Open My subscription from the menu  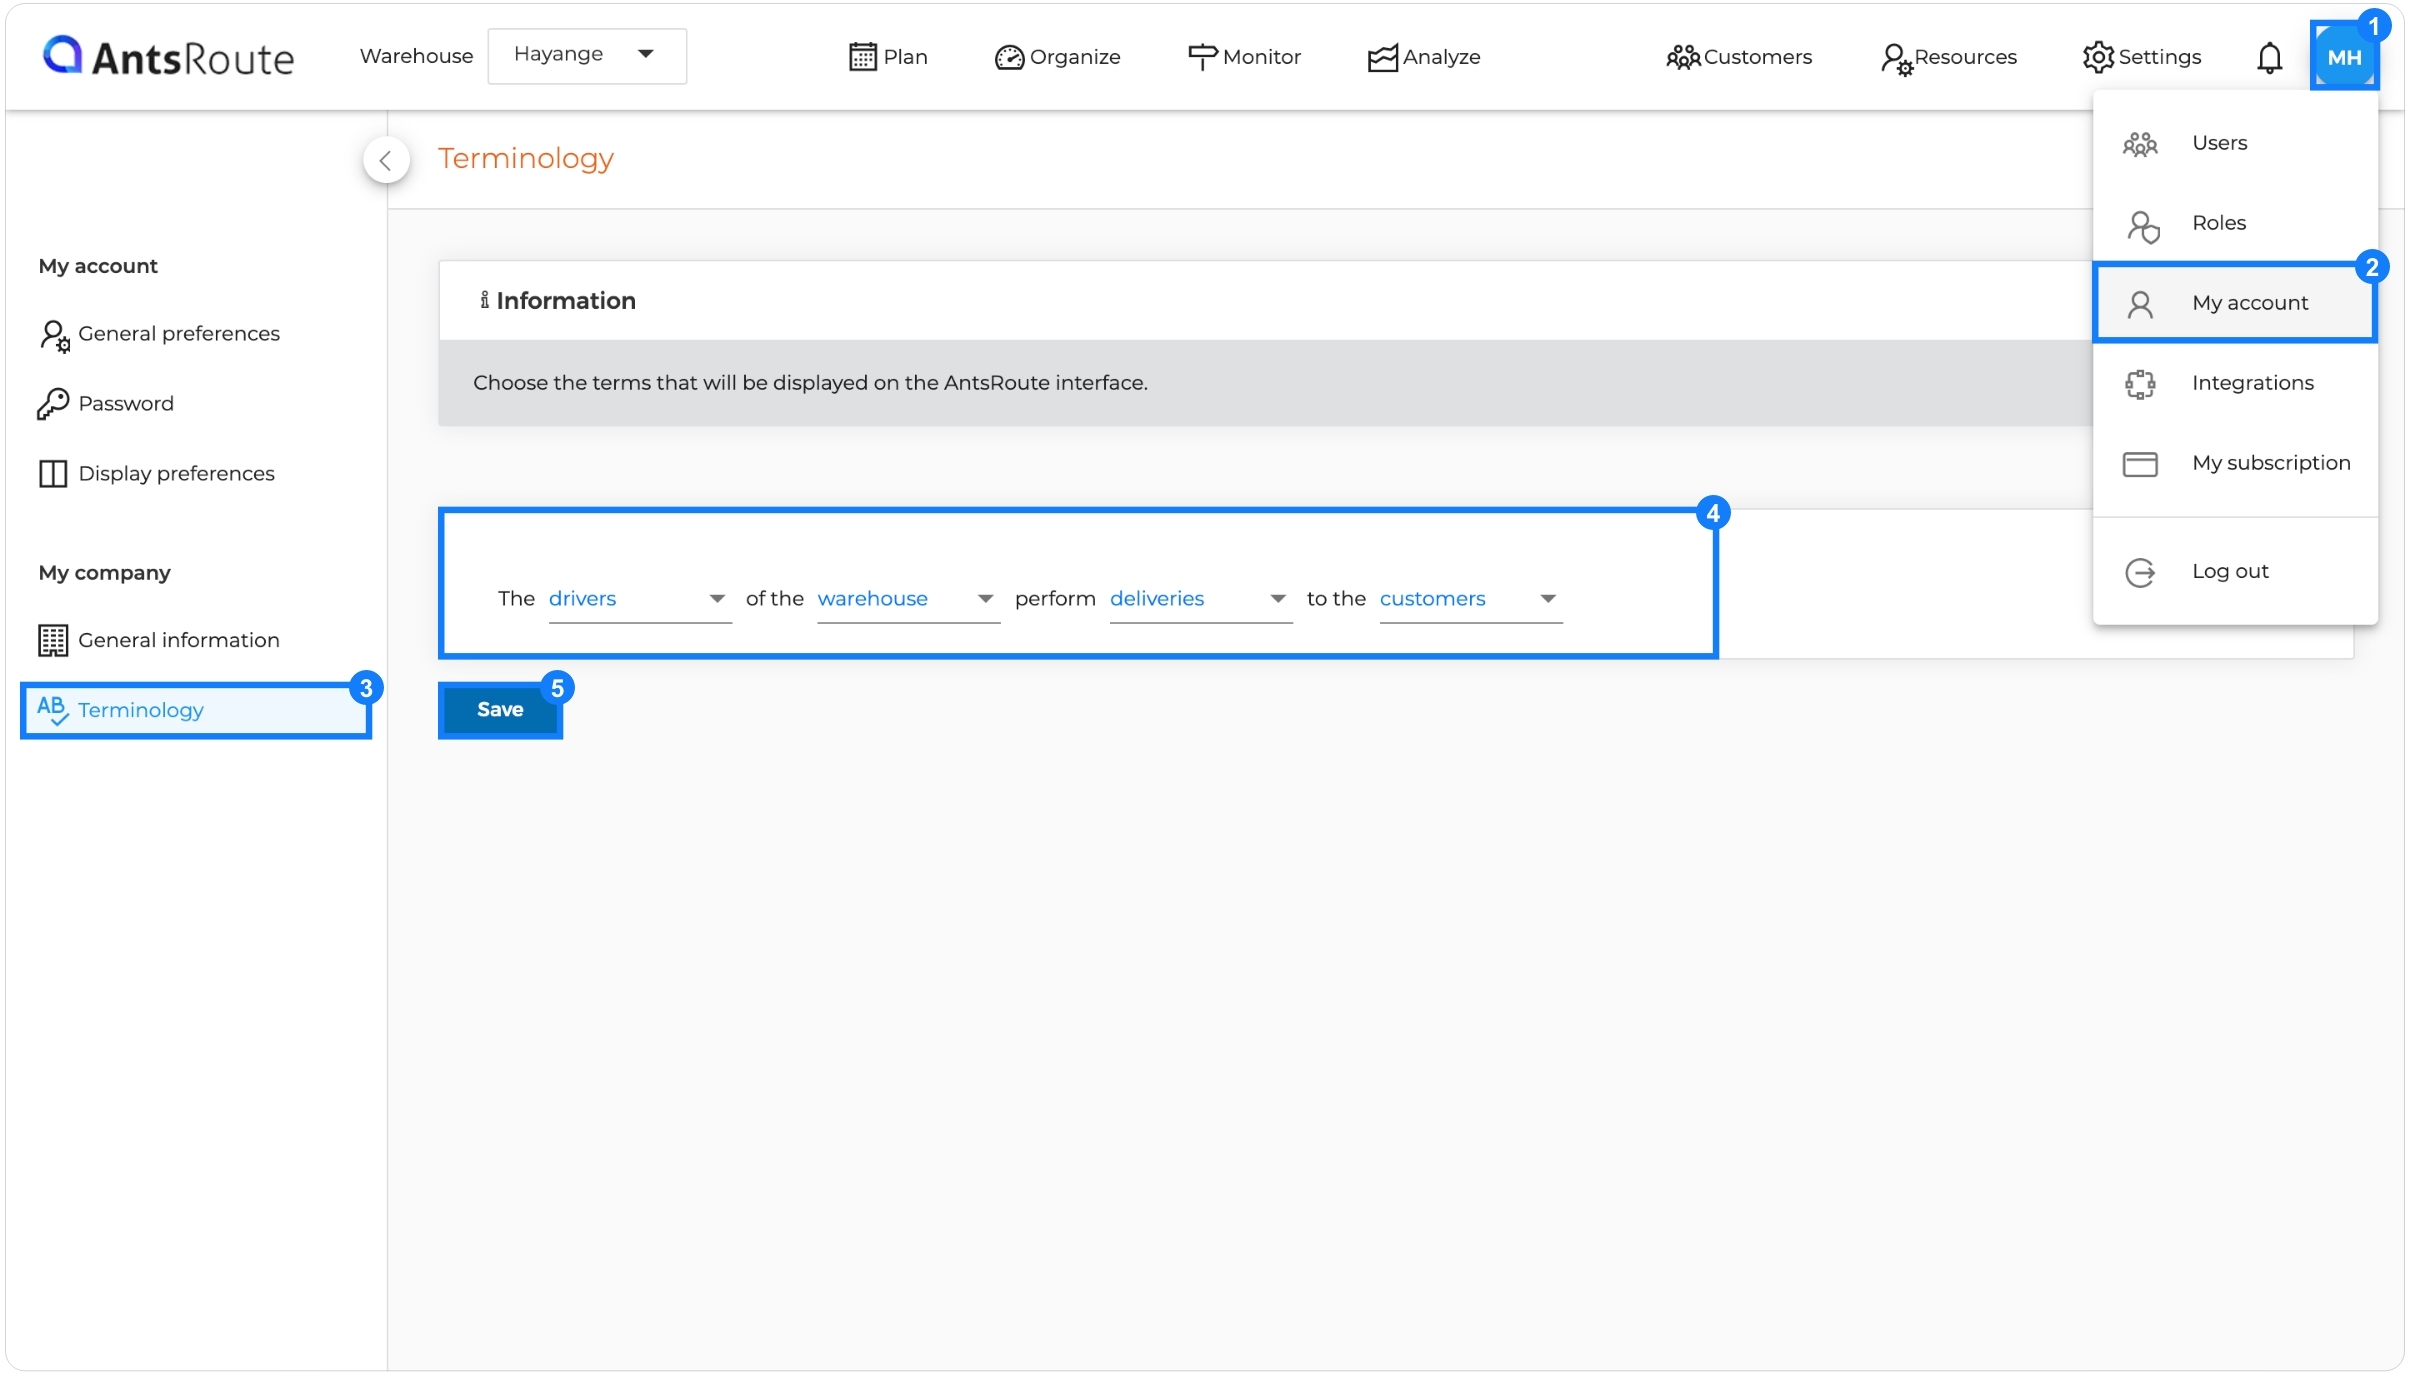[x=2235, y=463]
